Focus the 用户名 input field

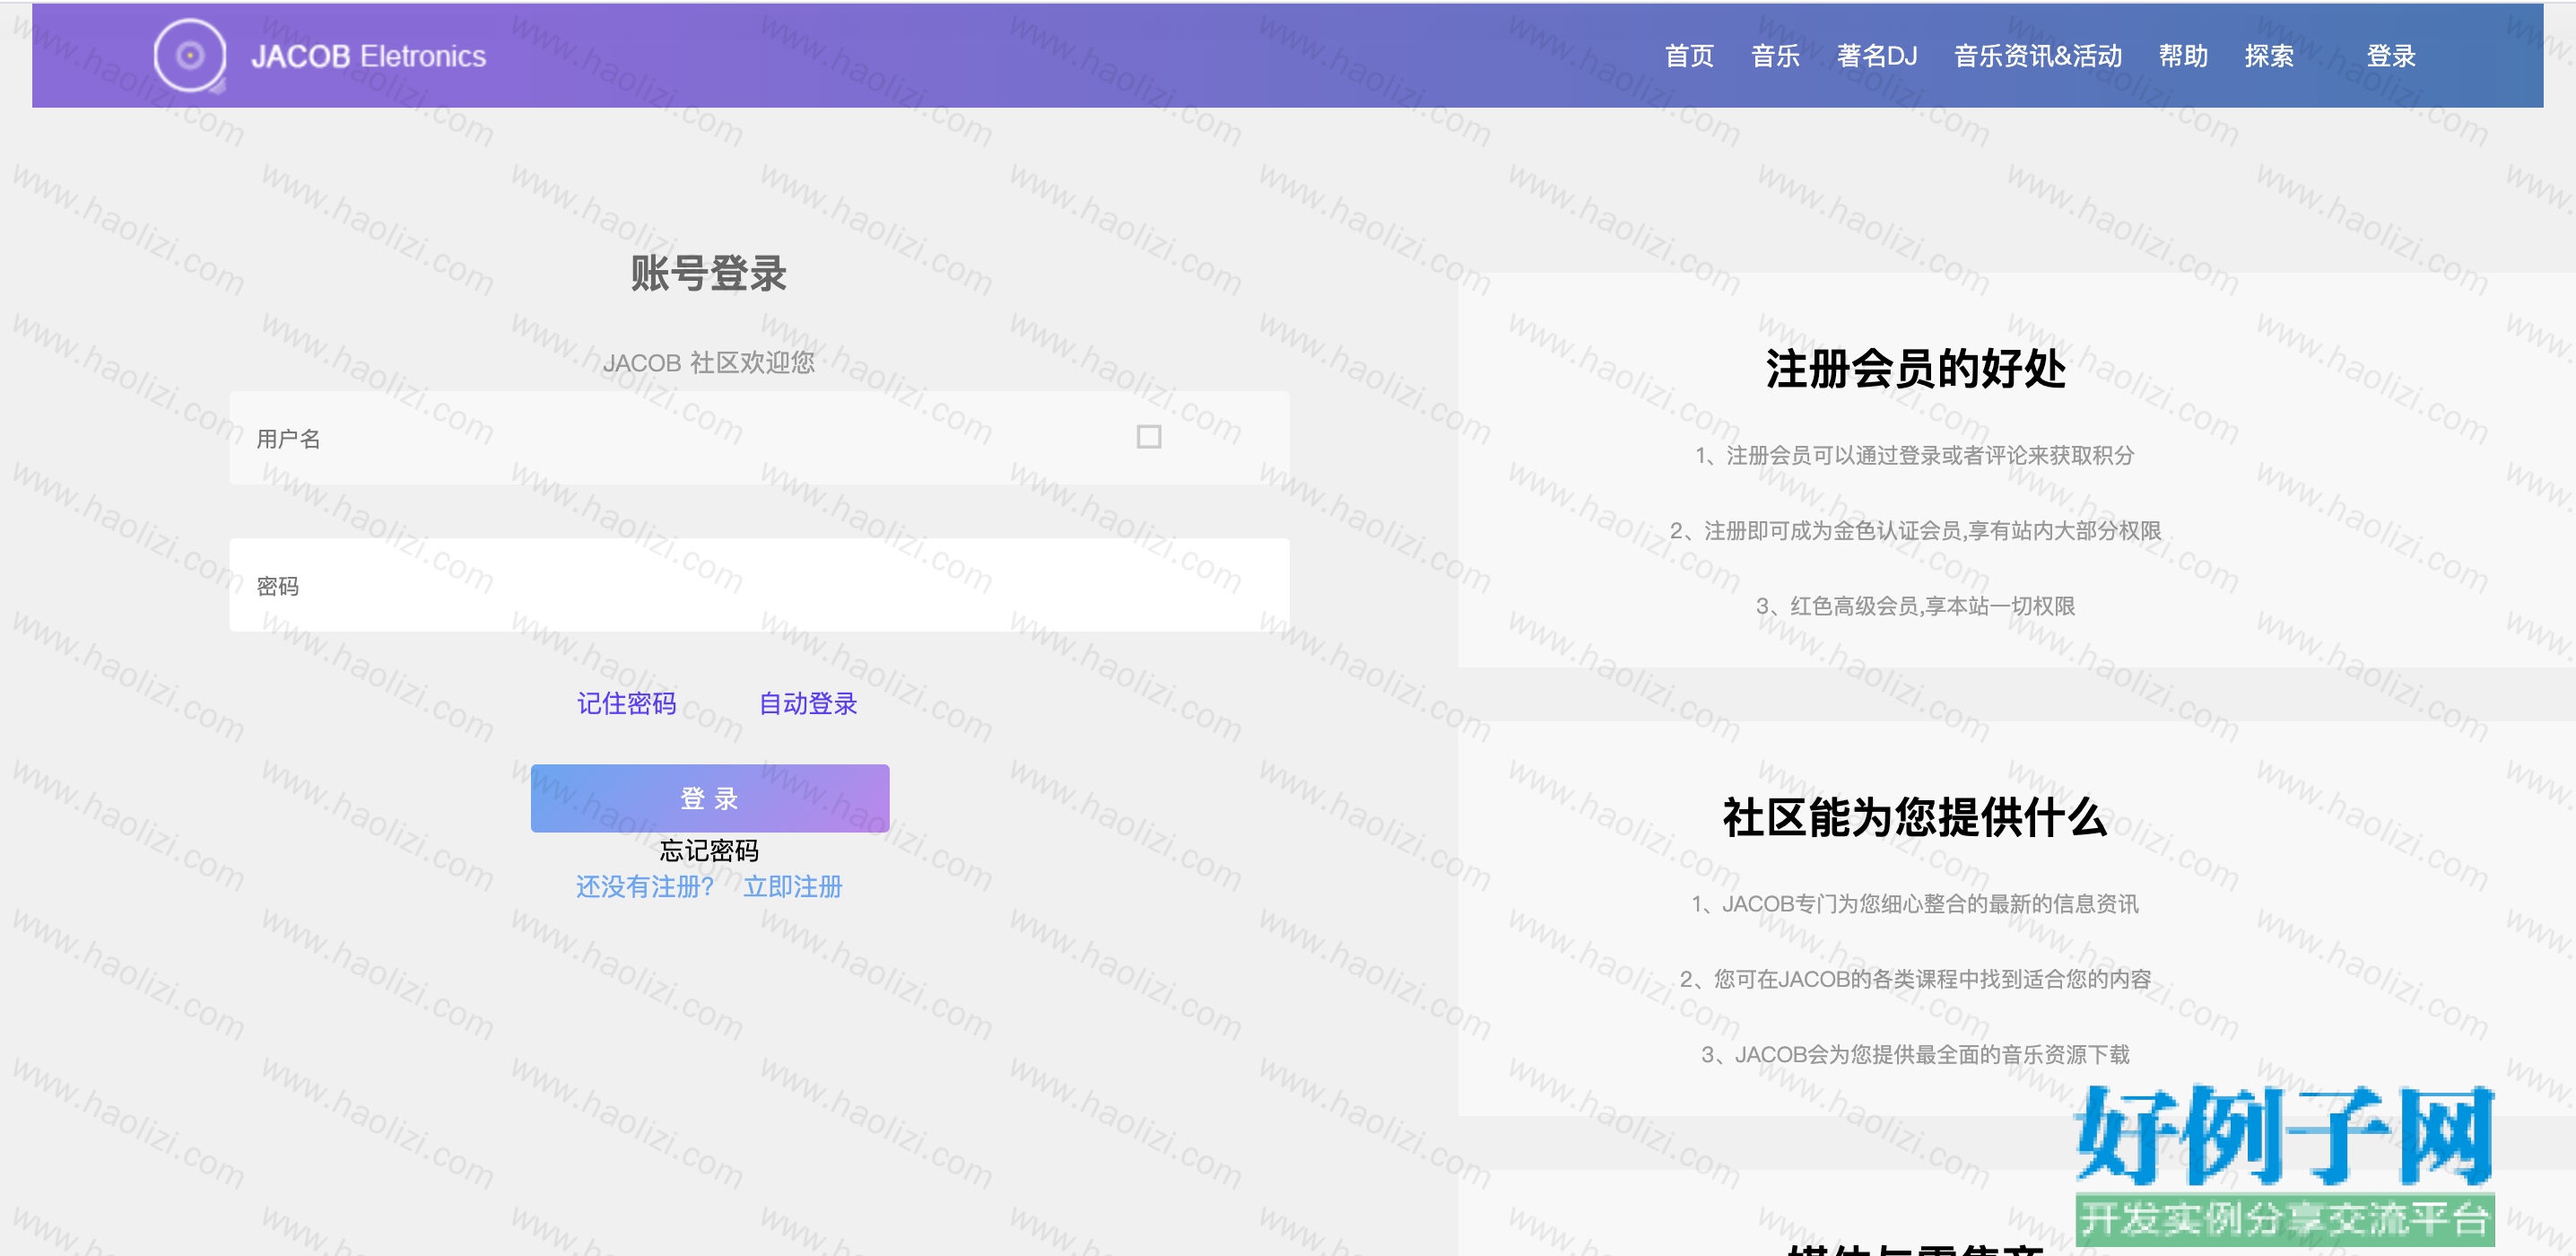point(759,438)
